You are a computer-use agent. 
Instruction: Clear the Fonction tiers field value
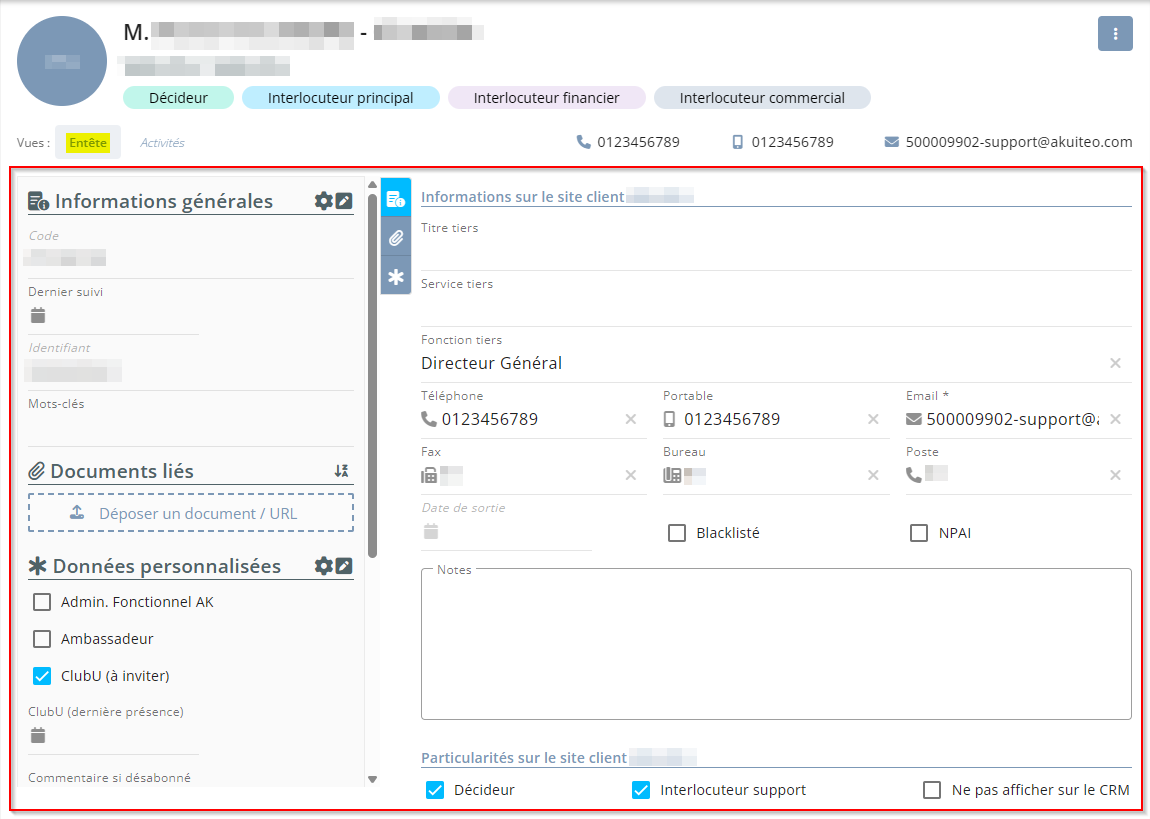[x=1115, y=363]
